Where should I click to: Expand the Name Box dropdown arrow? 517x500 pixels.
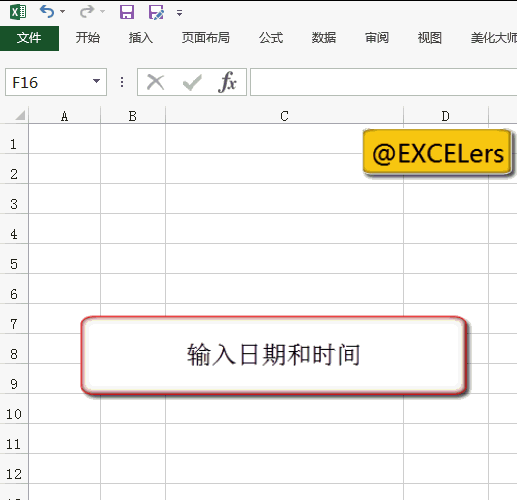[96, 81]
